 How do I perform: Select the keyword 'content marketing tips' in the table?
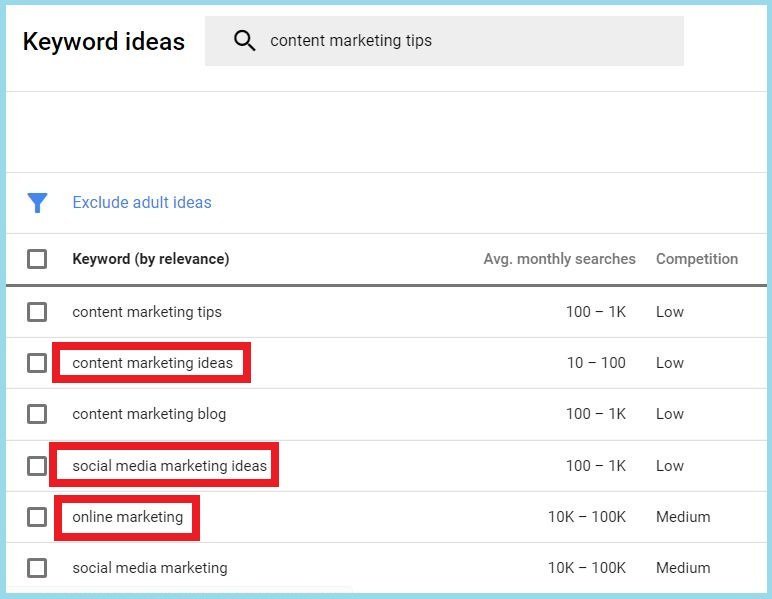pos(147,312)
